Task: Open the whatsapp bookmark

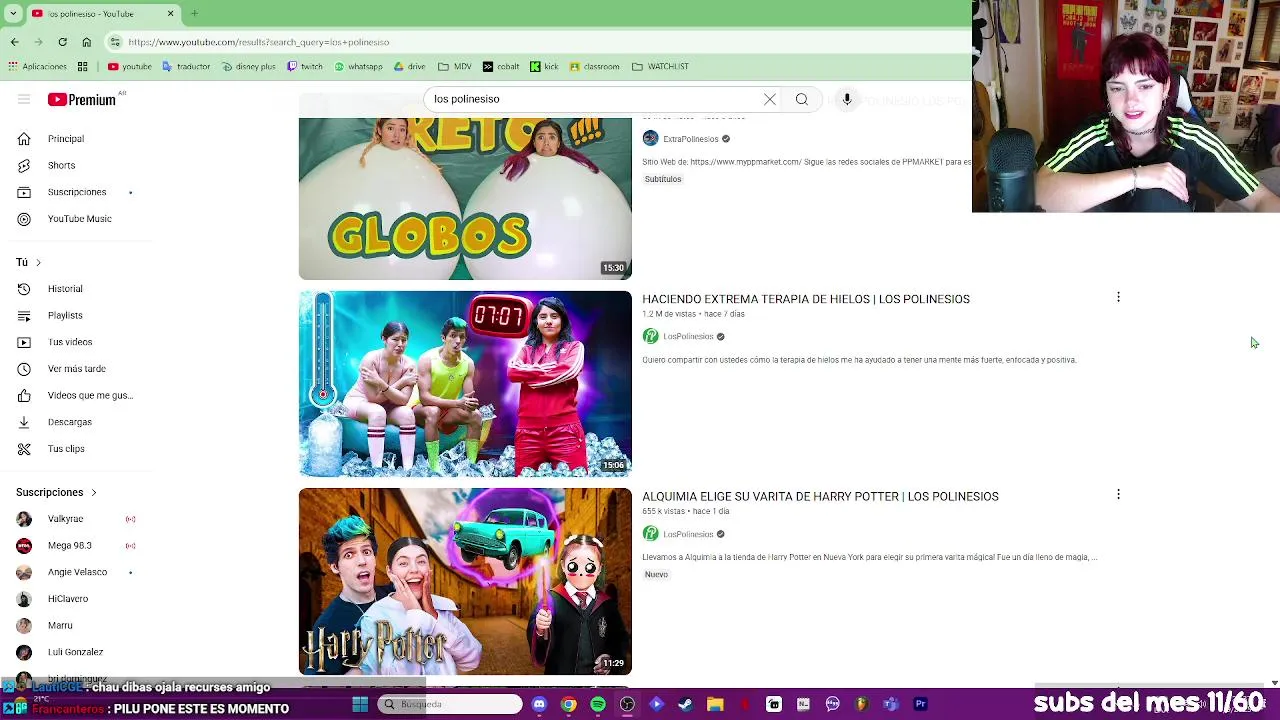Action: (358, 66)
